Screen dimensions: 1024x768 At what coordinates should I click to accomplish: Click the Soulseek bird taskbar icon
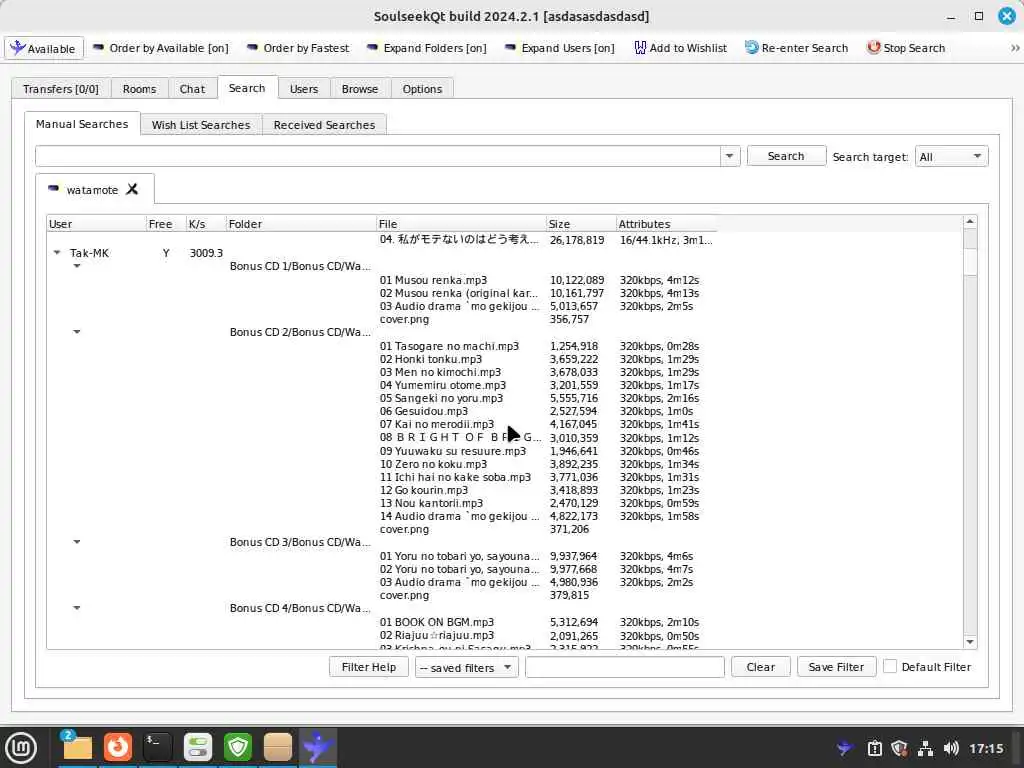318,747
